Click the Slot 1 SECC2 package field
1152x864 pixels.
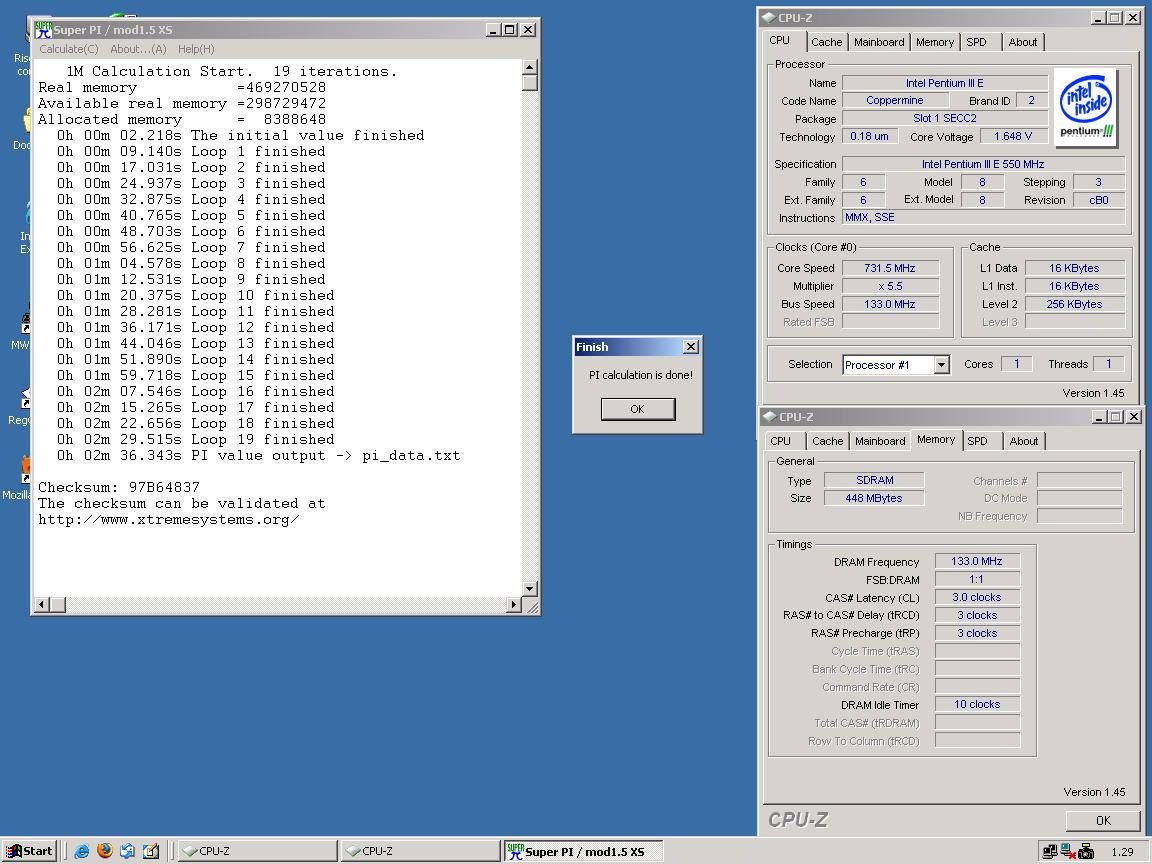tap(945, 118)
